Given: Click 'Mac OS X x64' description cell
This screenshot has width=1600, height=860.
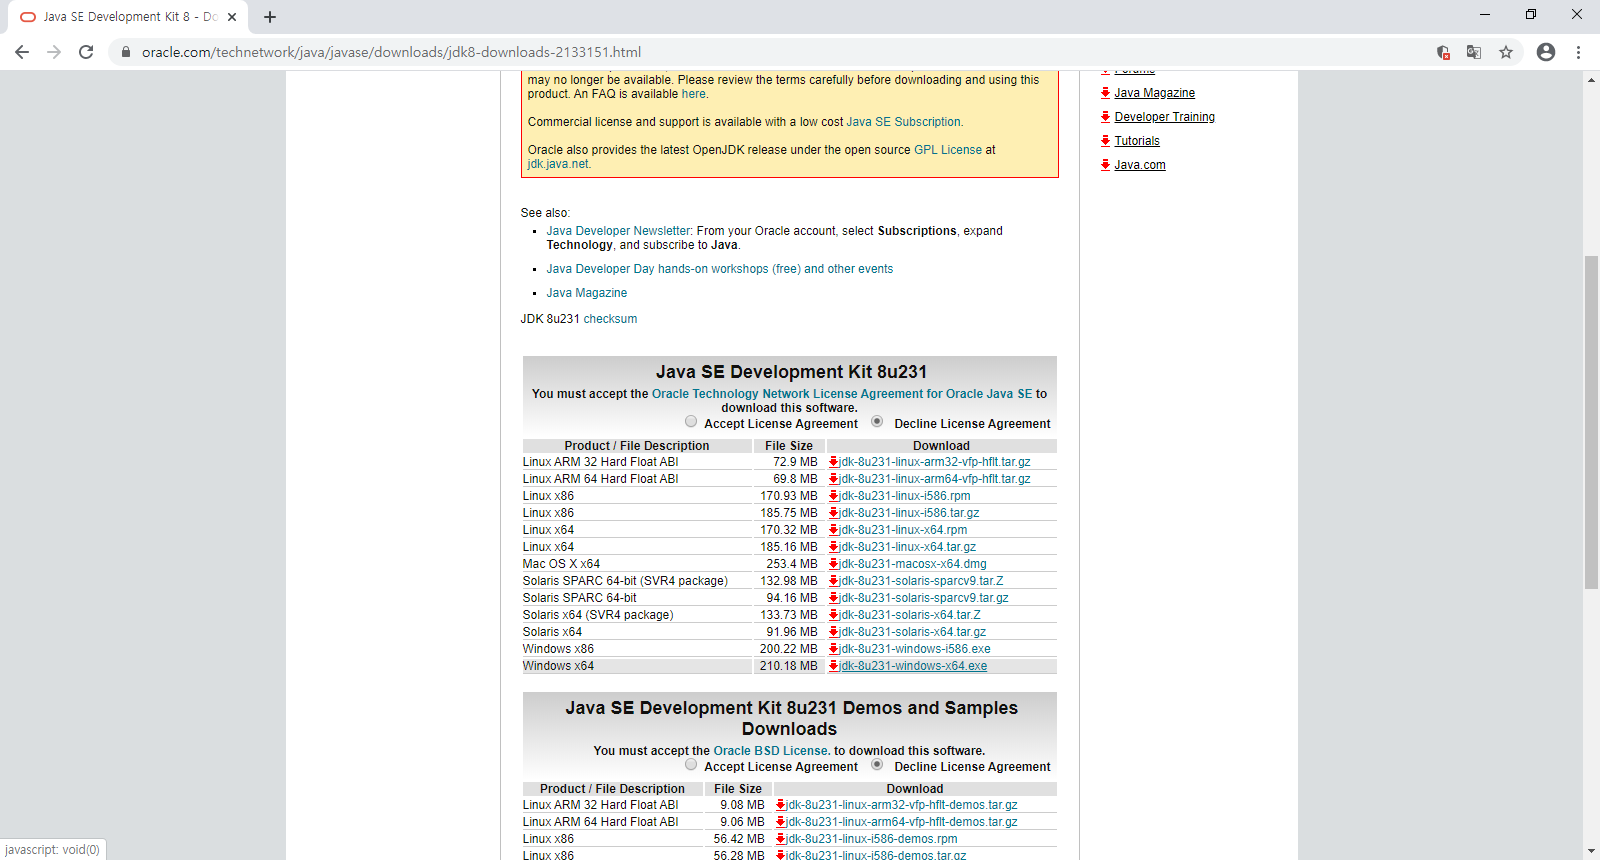Looking at the screenshot, I should point(637,564).
